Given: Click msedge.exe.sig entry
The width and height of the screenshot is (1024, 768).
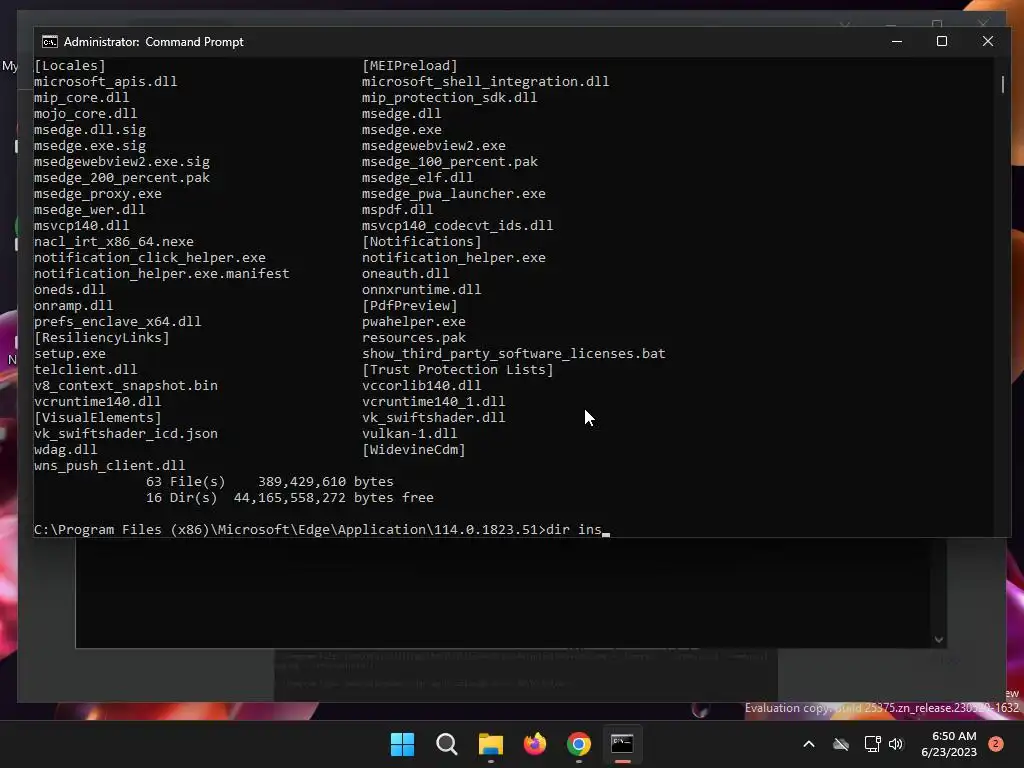Looking at the screenshot, I should 90,146.
